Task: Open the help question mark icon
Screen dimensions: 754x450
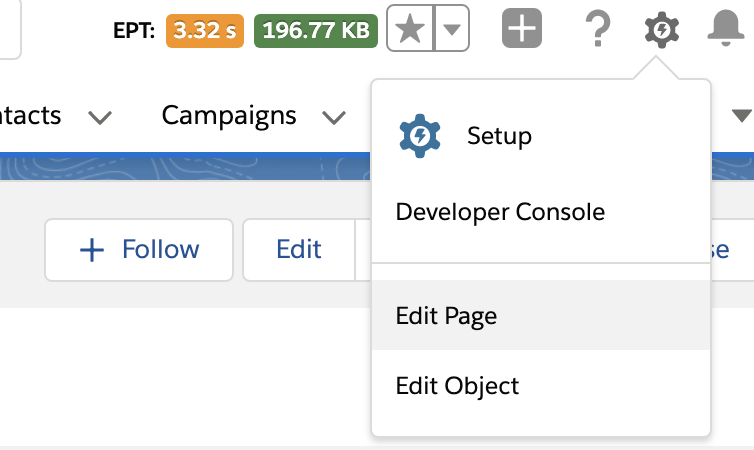Action: (x=596, y=32)
